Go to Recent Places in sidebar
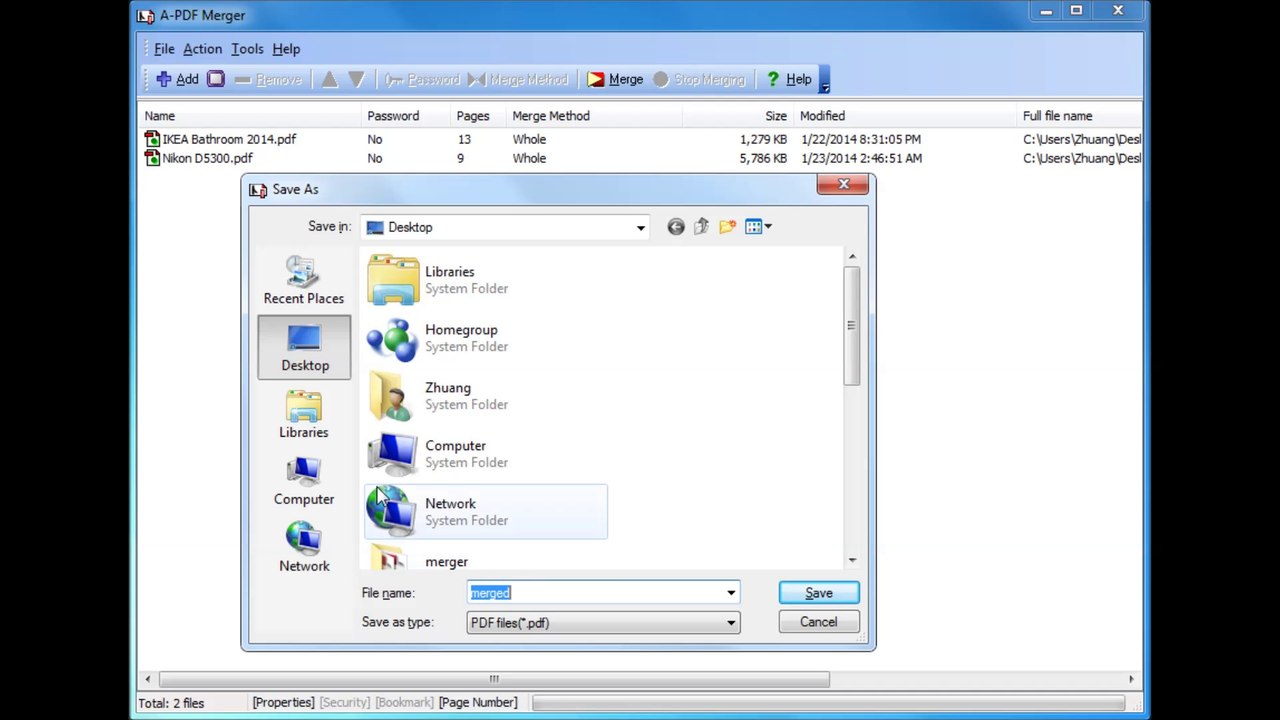This screenshot has width=1280, height=720. pos(304,280)
